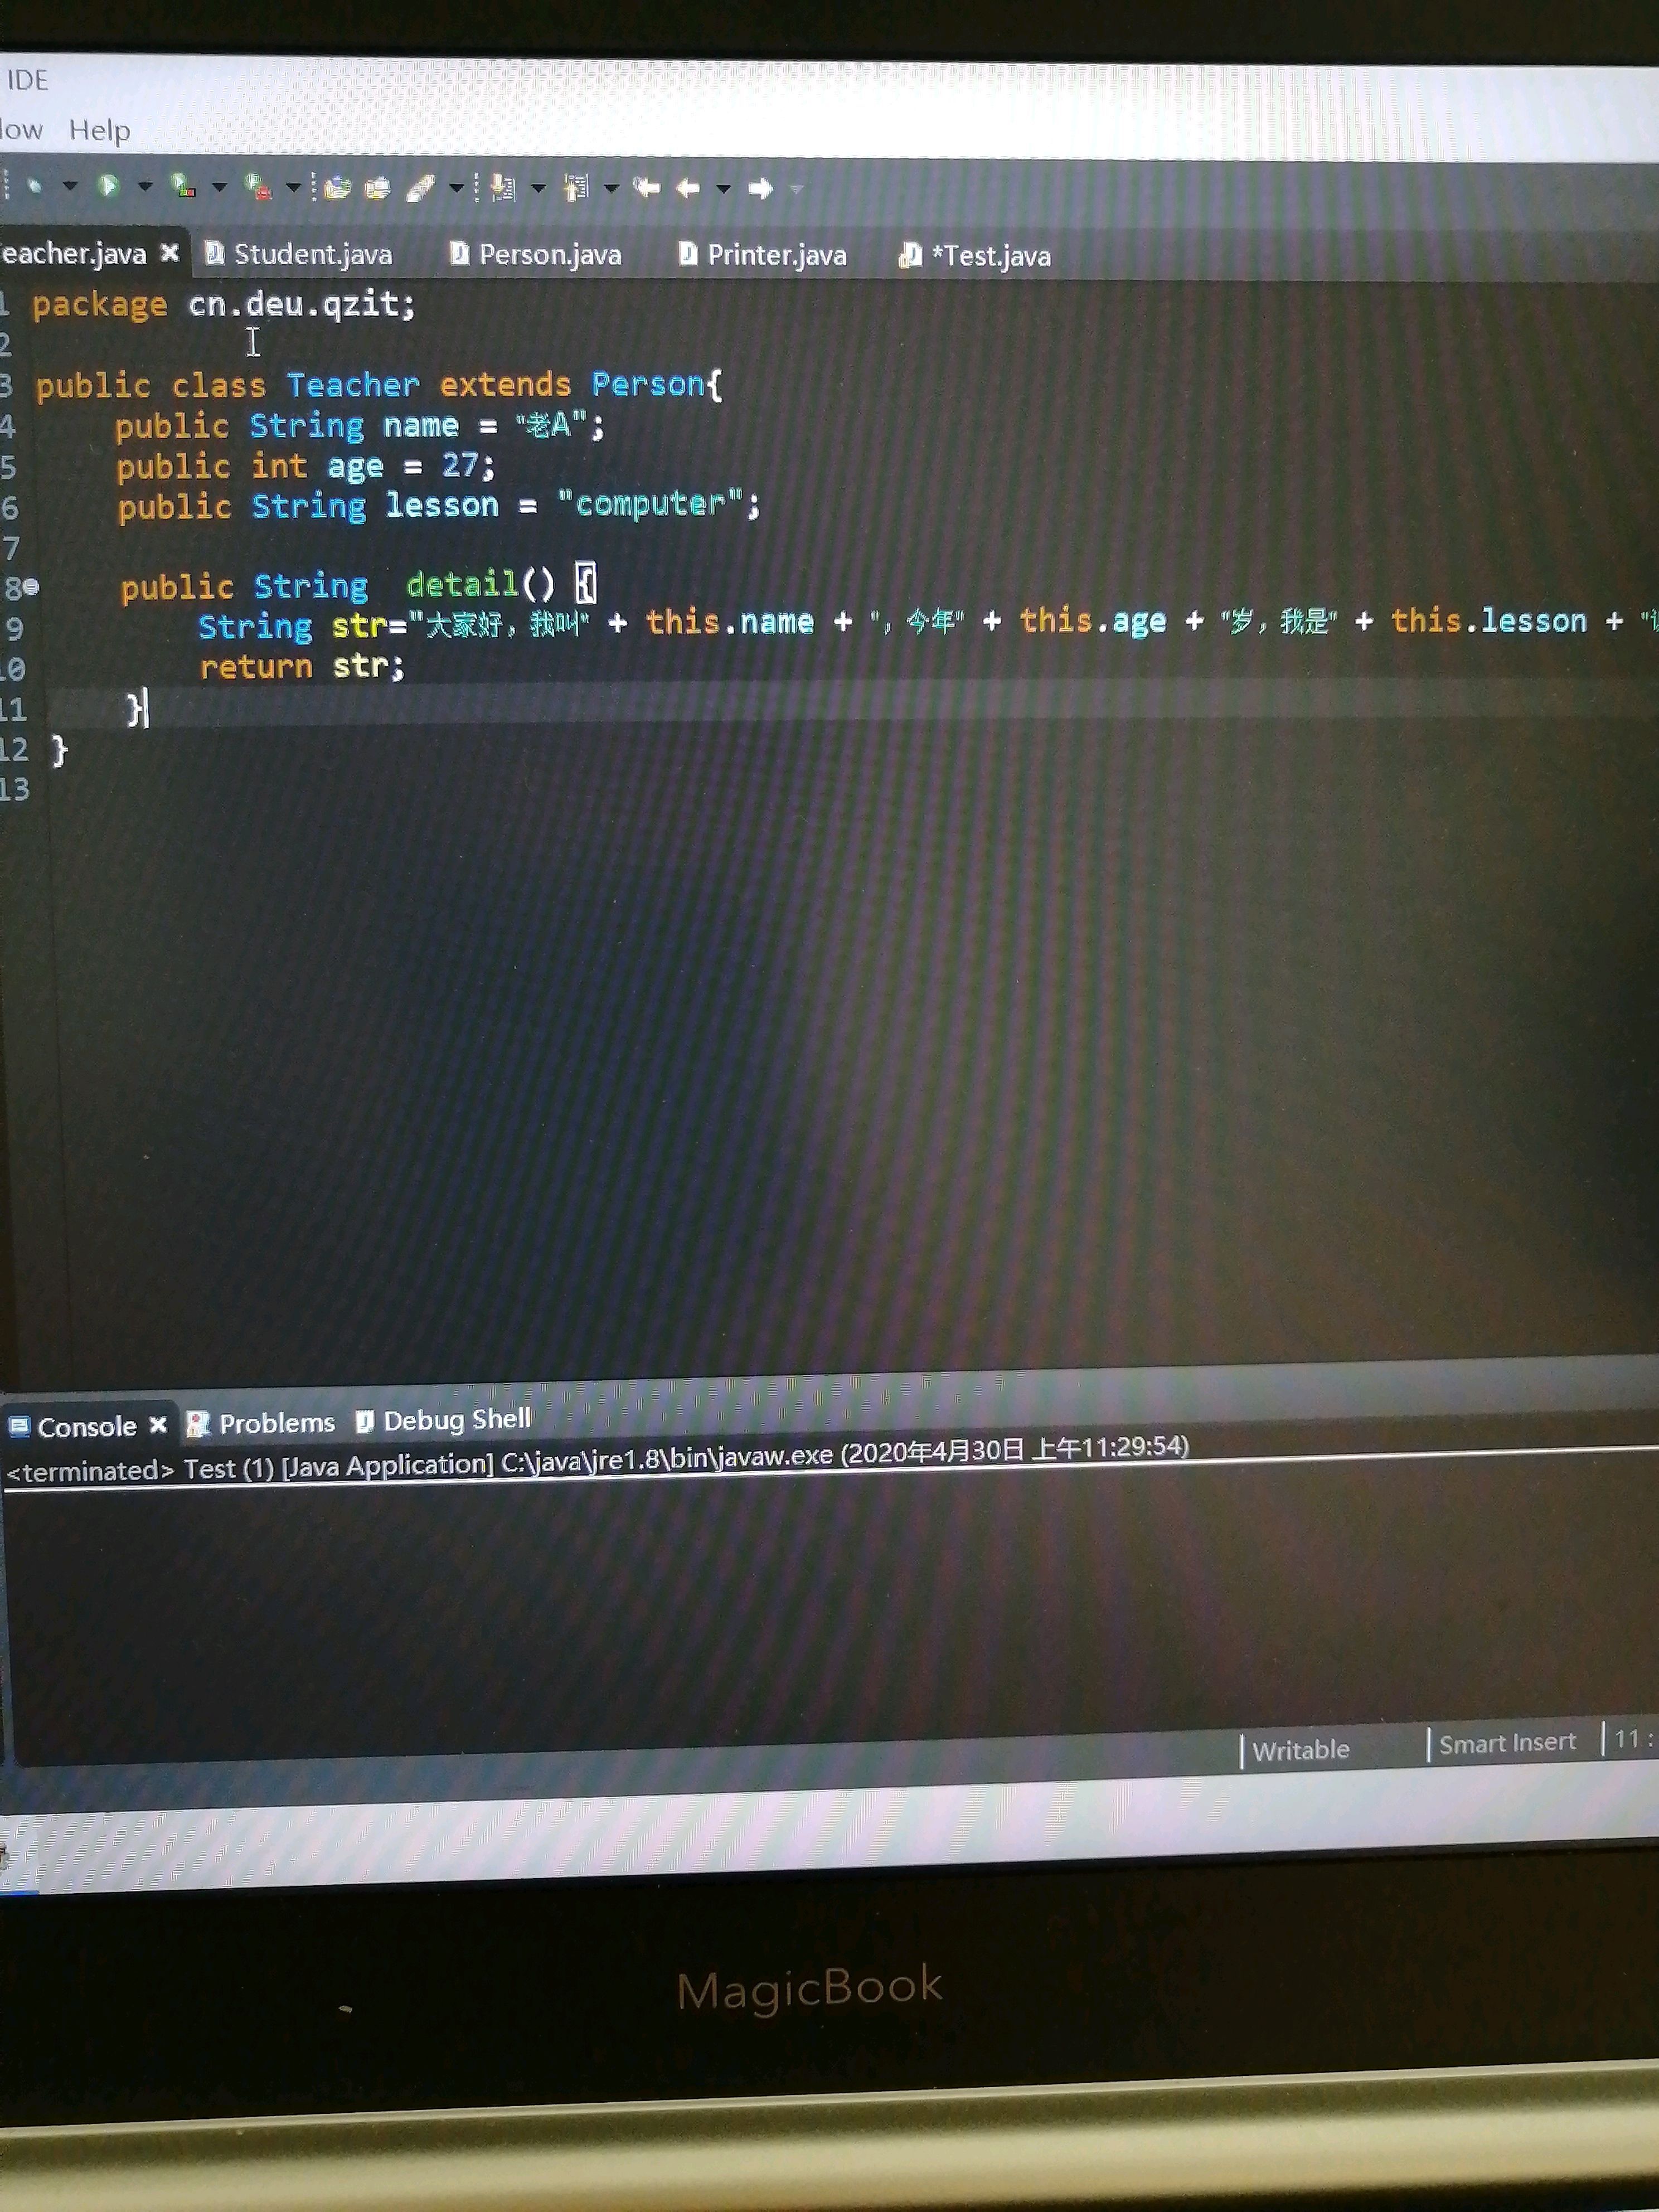Image resolution: width=1659 pixels, height=2212 pixels.
Task: Click the terminated Test launch description
Action: pyautogui.click(x=597, y=1458)
